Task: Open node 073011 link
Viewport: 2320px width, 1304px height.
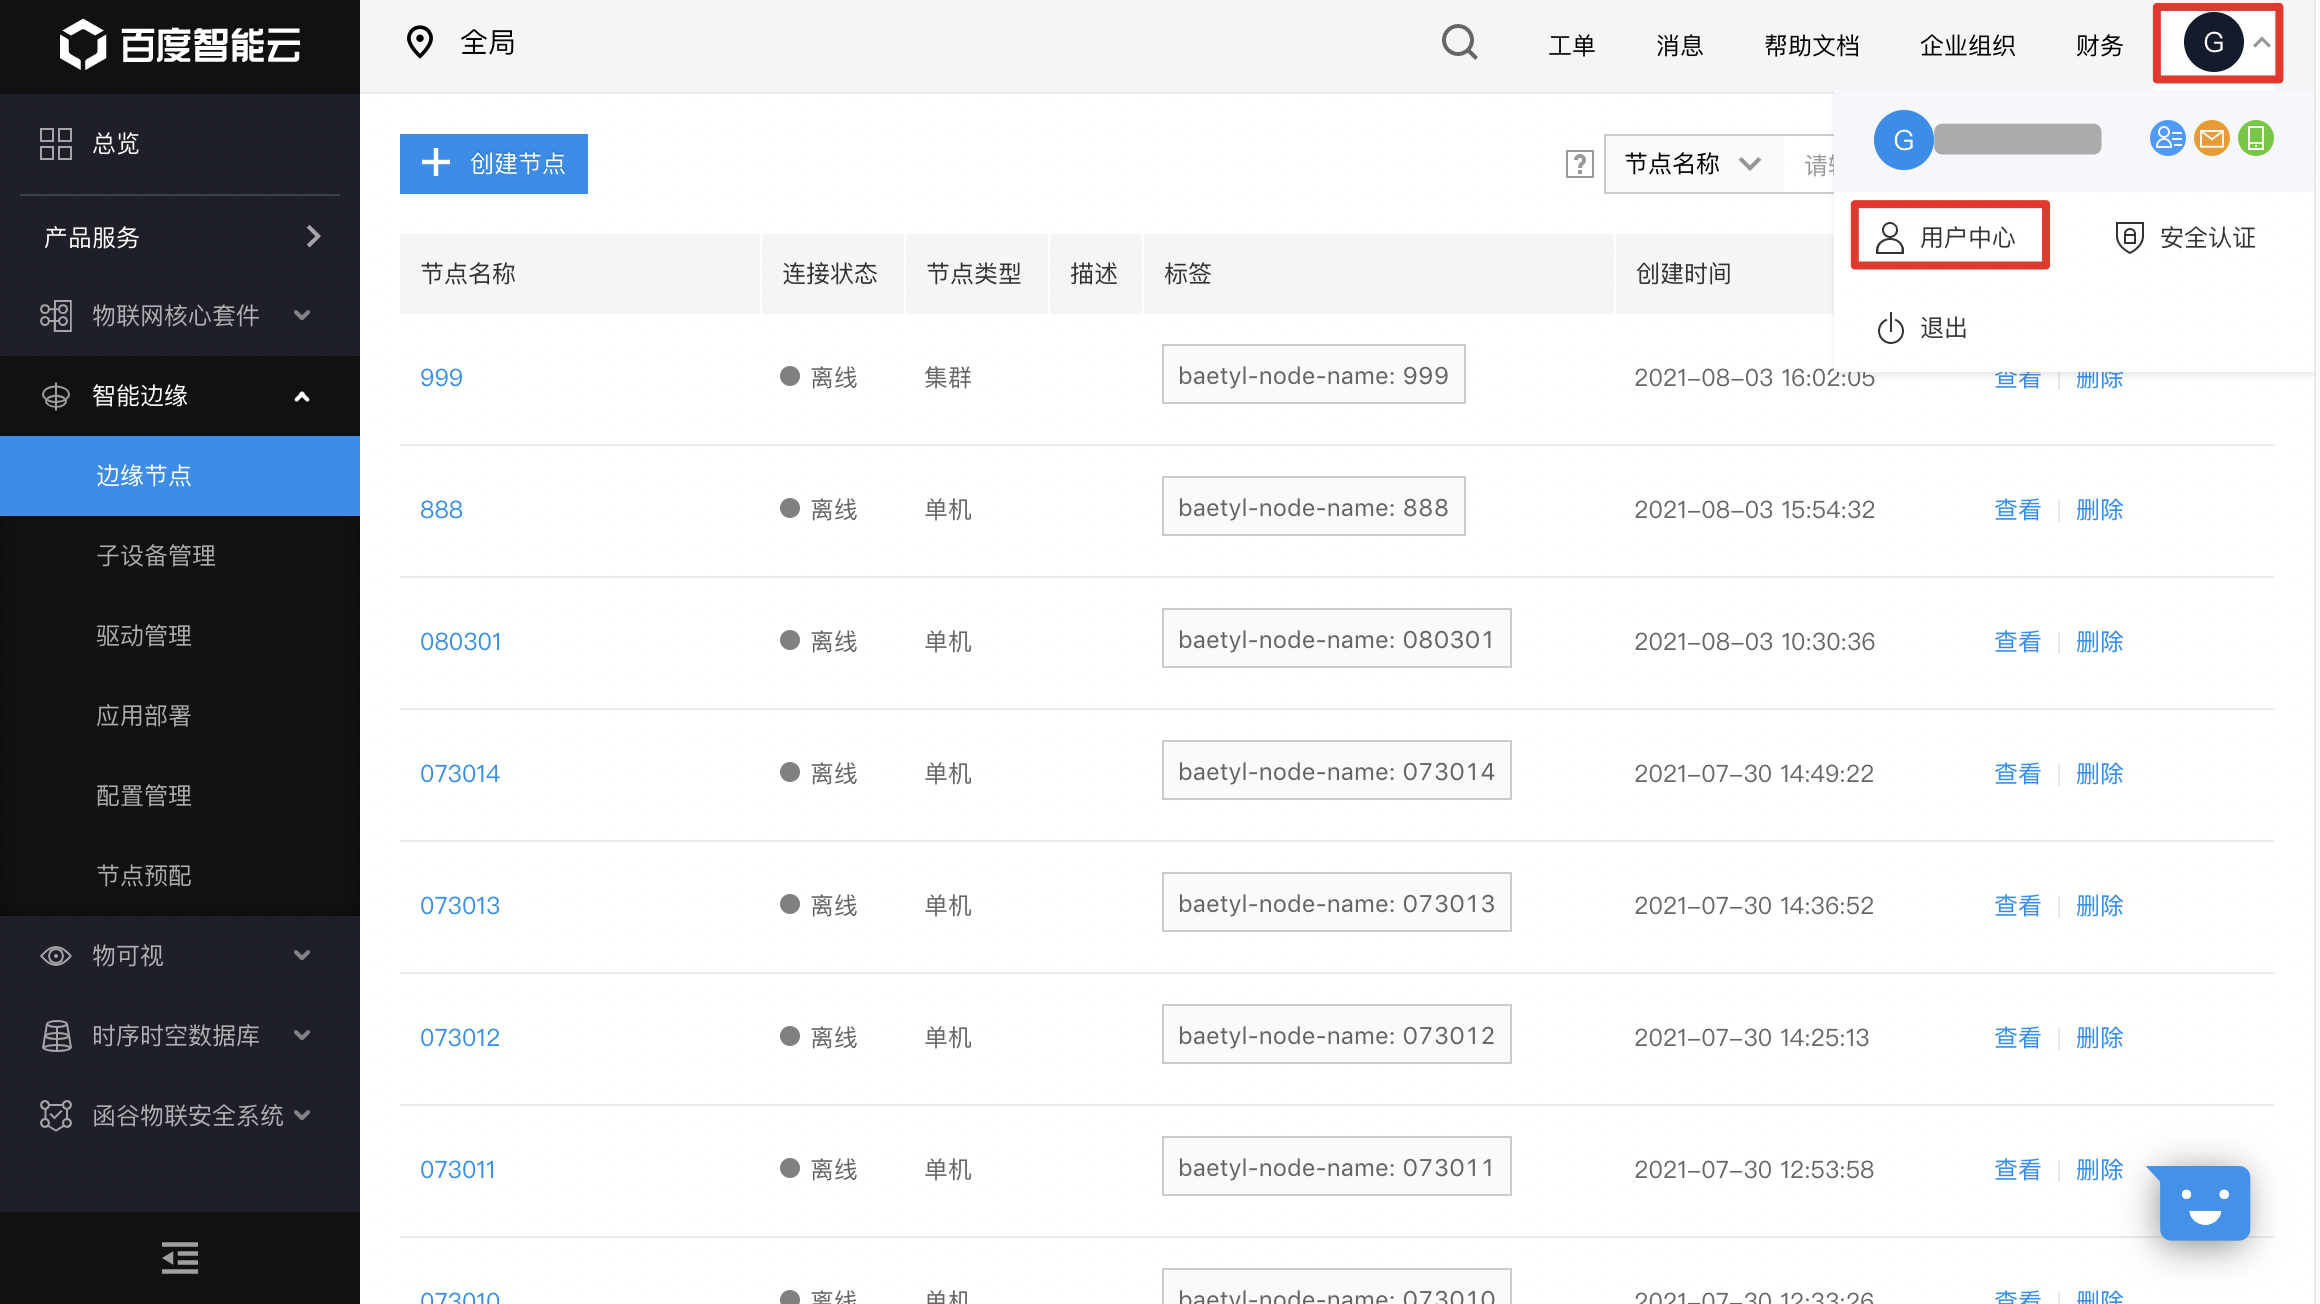Action: click(x=458, y=1169)
